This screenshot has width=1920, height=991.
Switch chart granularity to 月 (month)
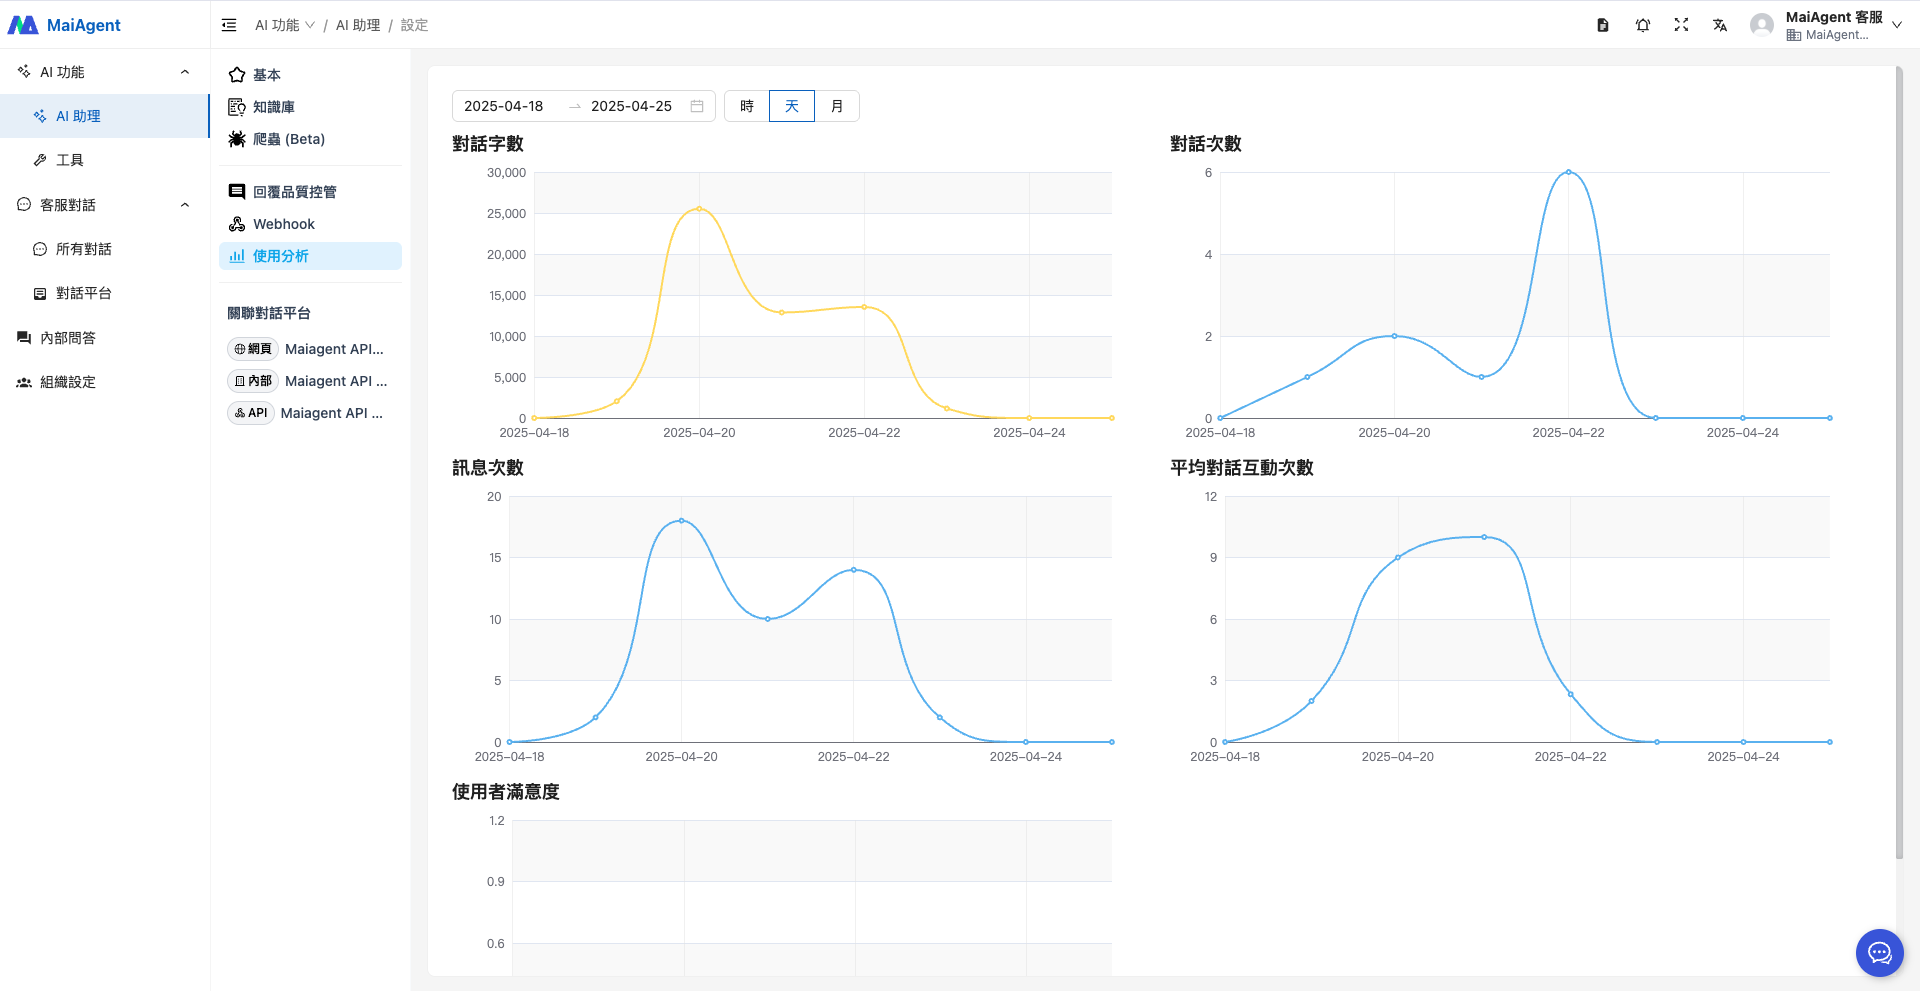[x=837, y=106]
